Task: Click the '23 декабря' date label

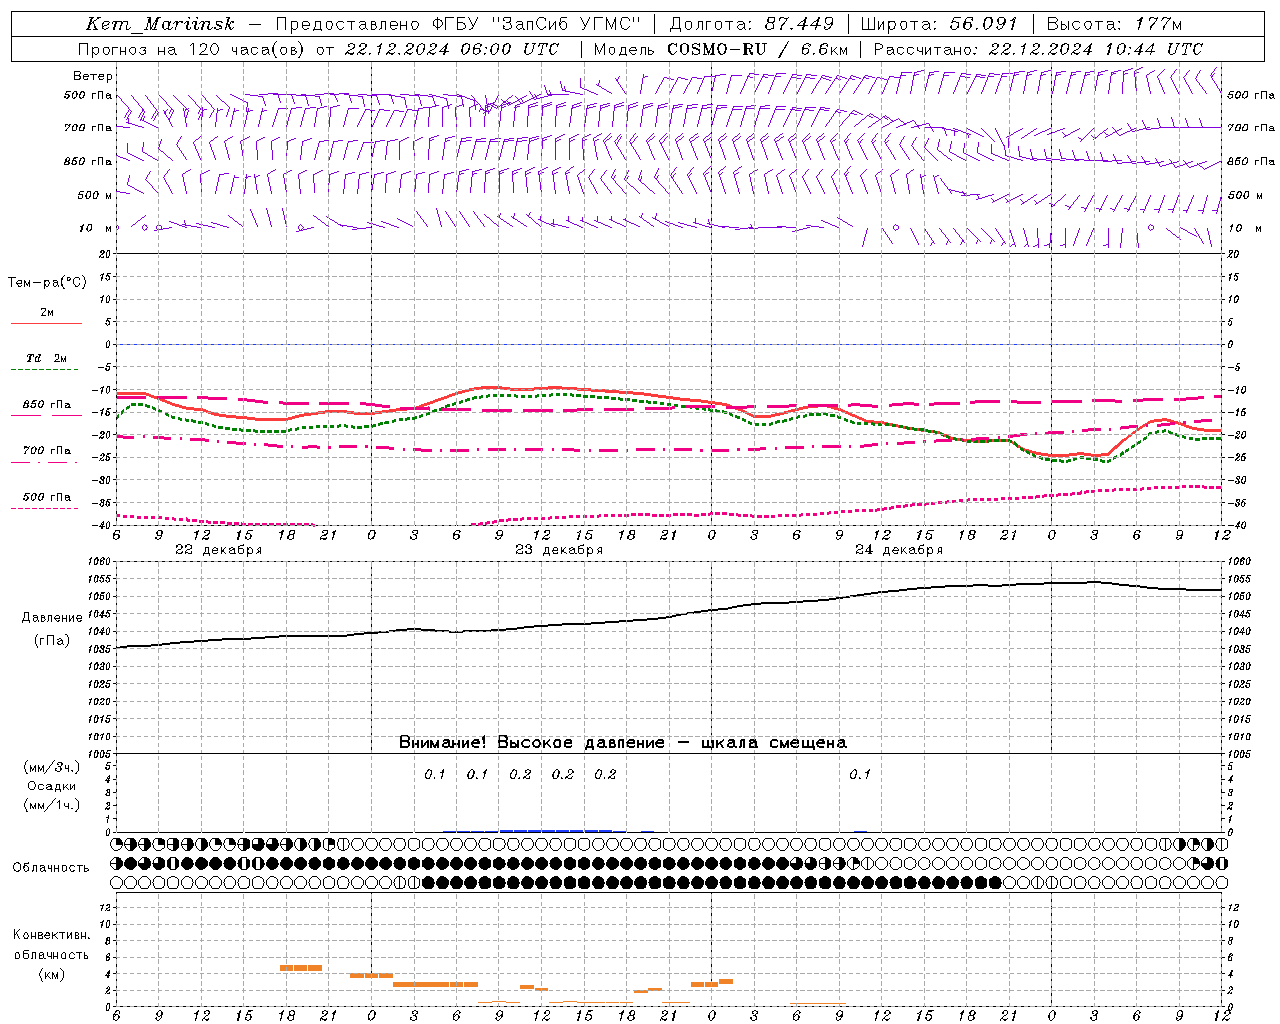Action: (559, 550)
